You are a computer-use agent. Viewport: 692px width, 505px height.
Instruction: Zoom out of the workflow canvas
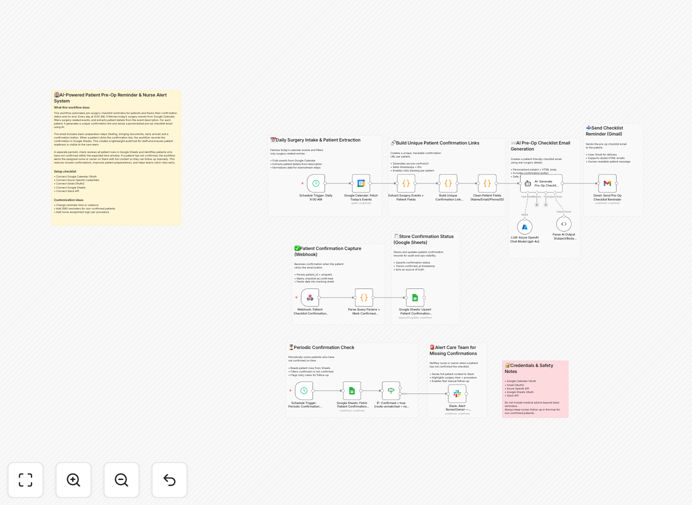pos(121,480)
